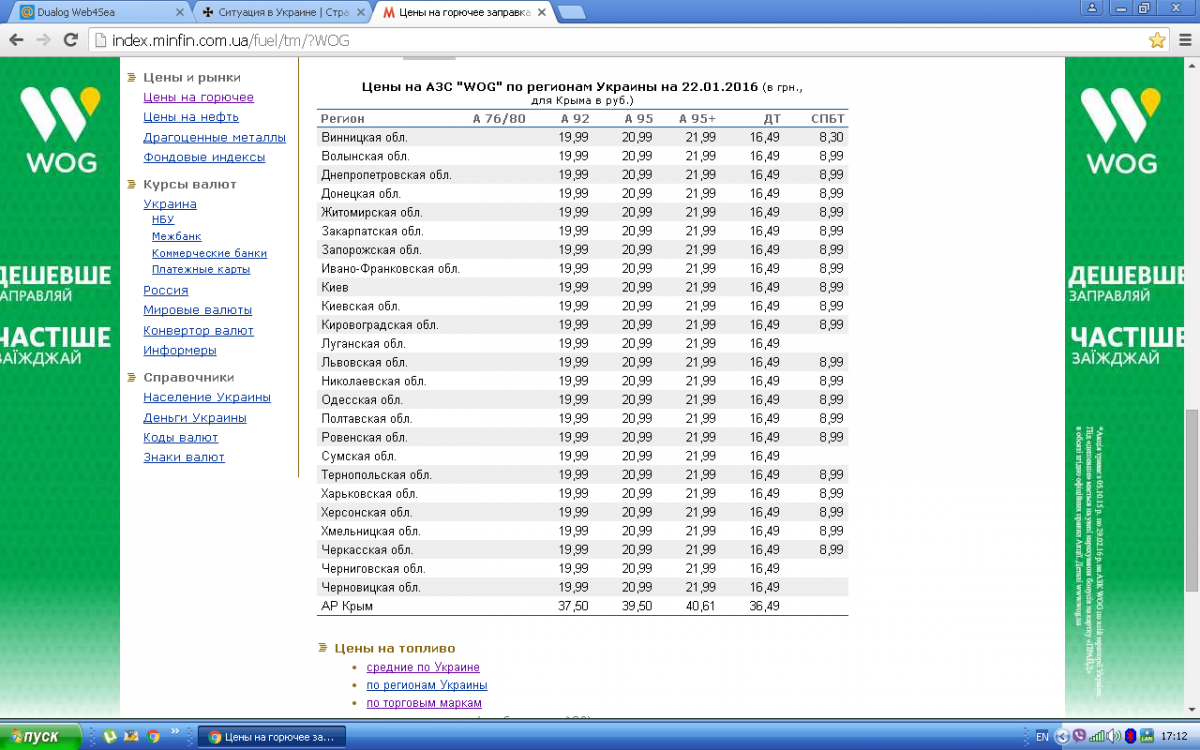1200x750 pixels.
Task: Click the network signal strength tray icon
Action: click(1097, 737)
